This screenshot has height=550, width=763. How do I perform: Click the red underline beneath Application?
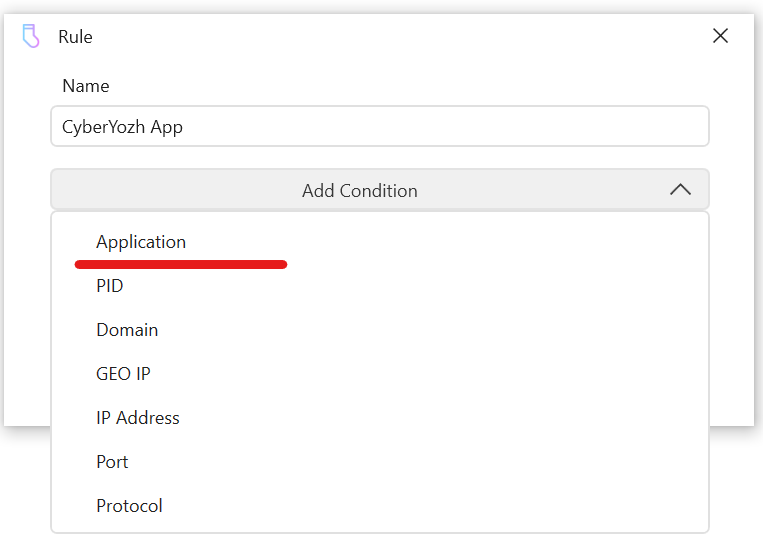point(181,265)
